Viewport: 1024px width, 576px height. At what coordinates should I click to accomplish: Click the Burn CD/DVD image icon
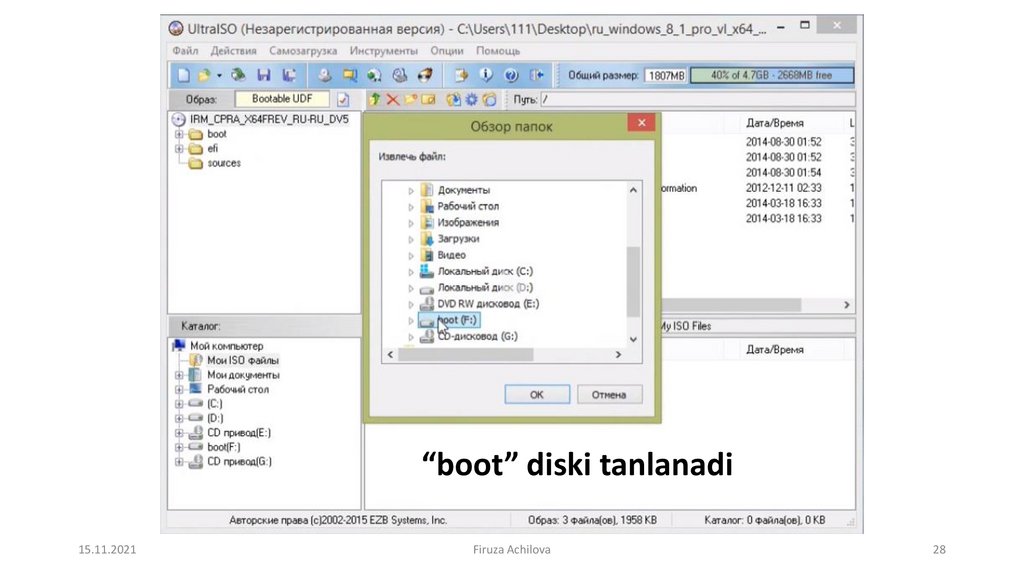tap(425, 76)
